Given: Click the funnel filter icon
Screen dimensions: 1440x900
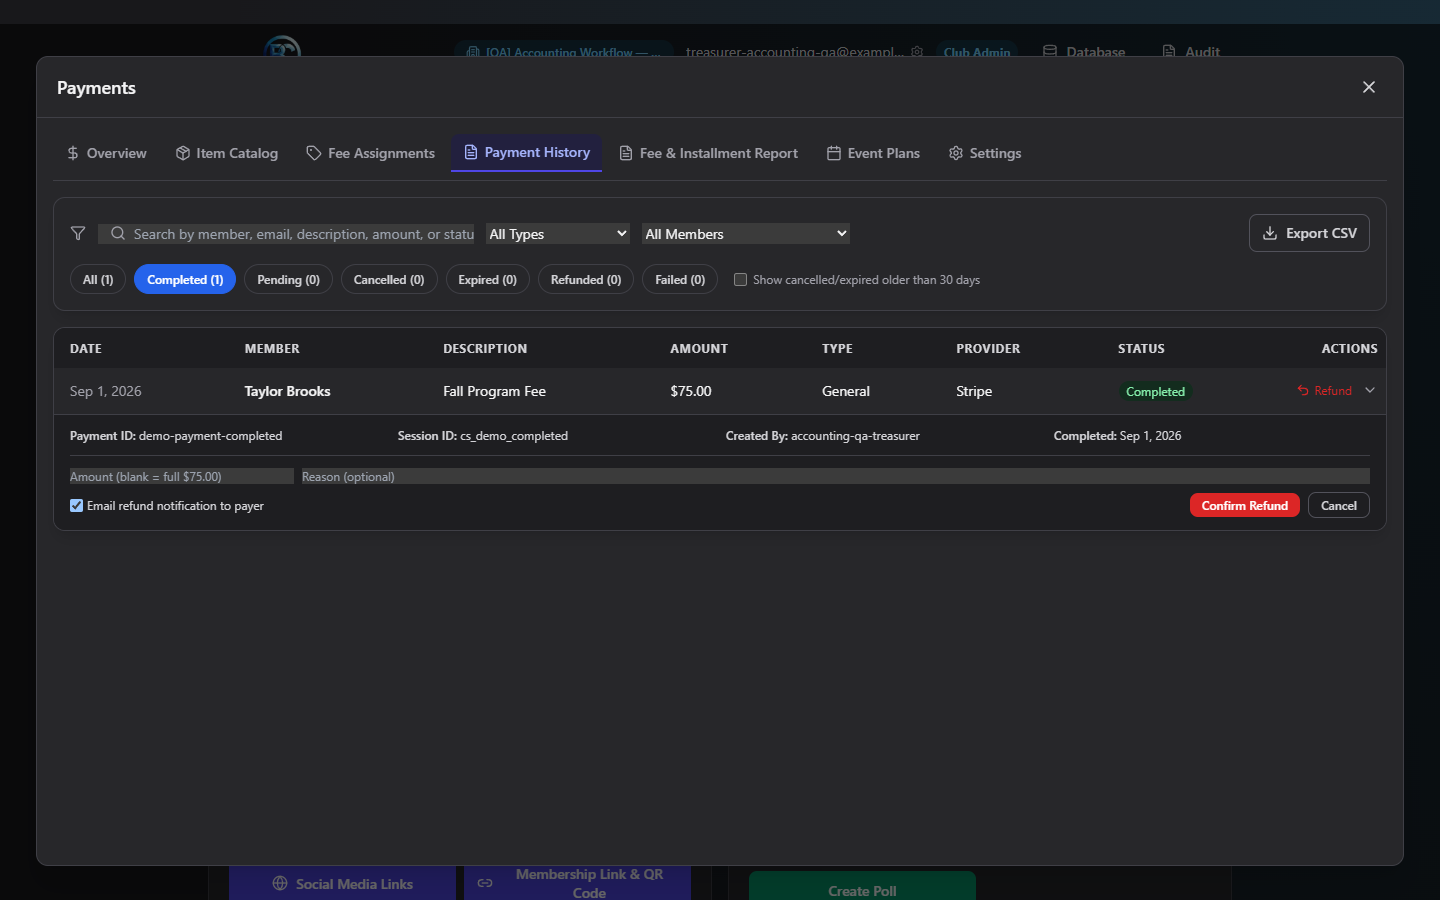Looking at the screenshot, I should click(x=78, y=233).
